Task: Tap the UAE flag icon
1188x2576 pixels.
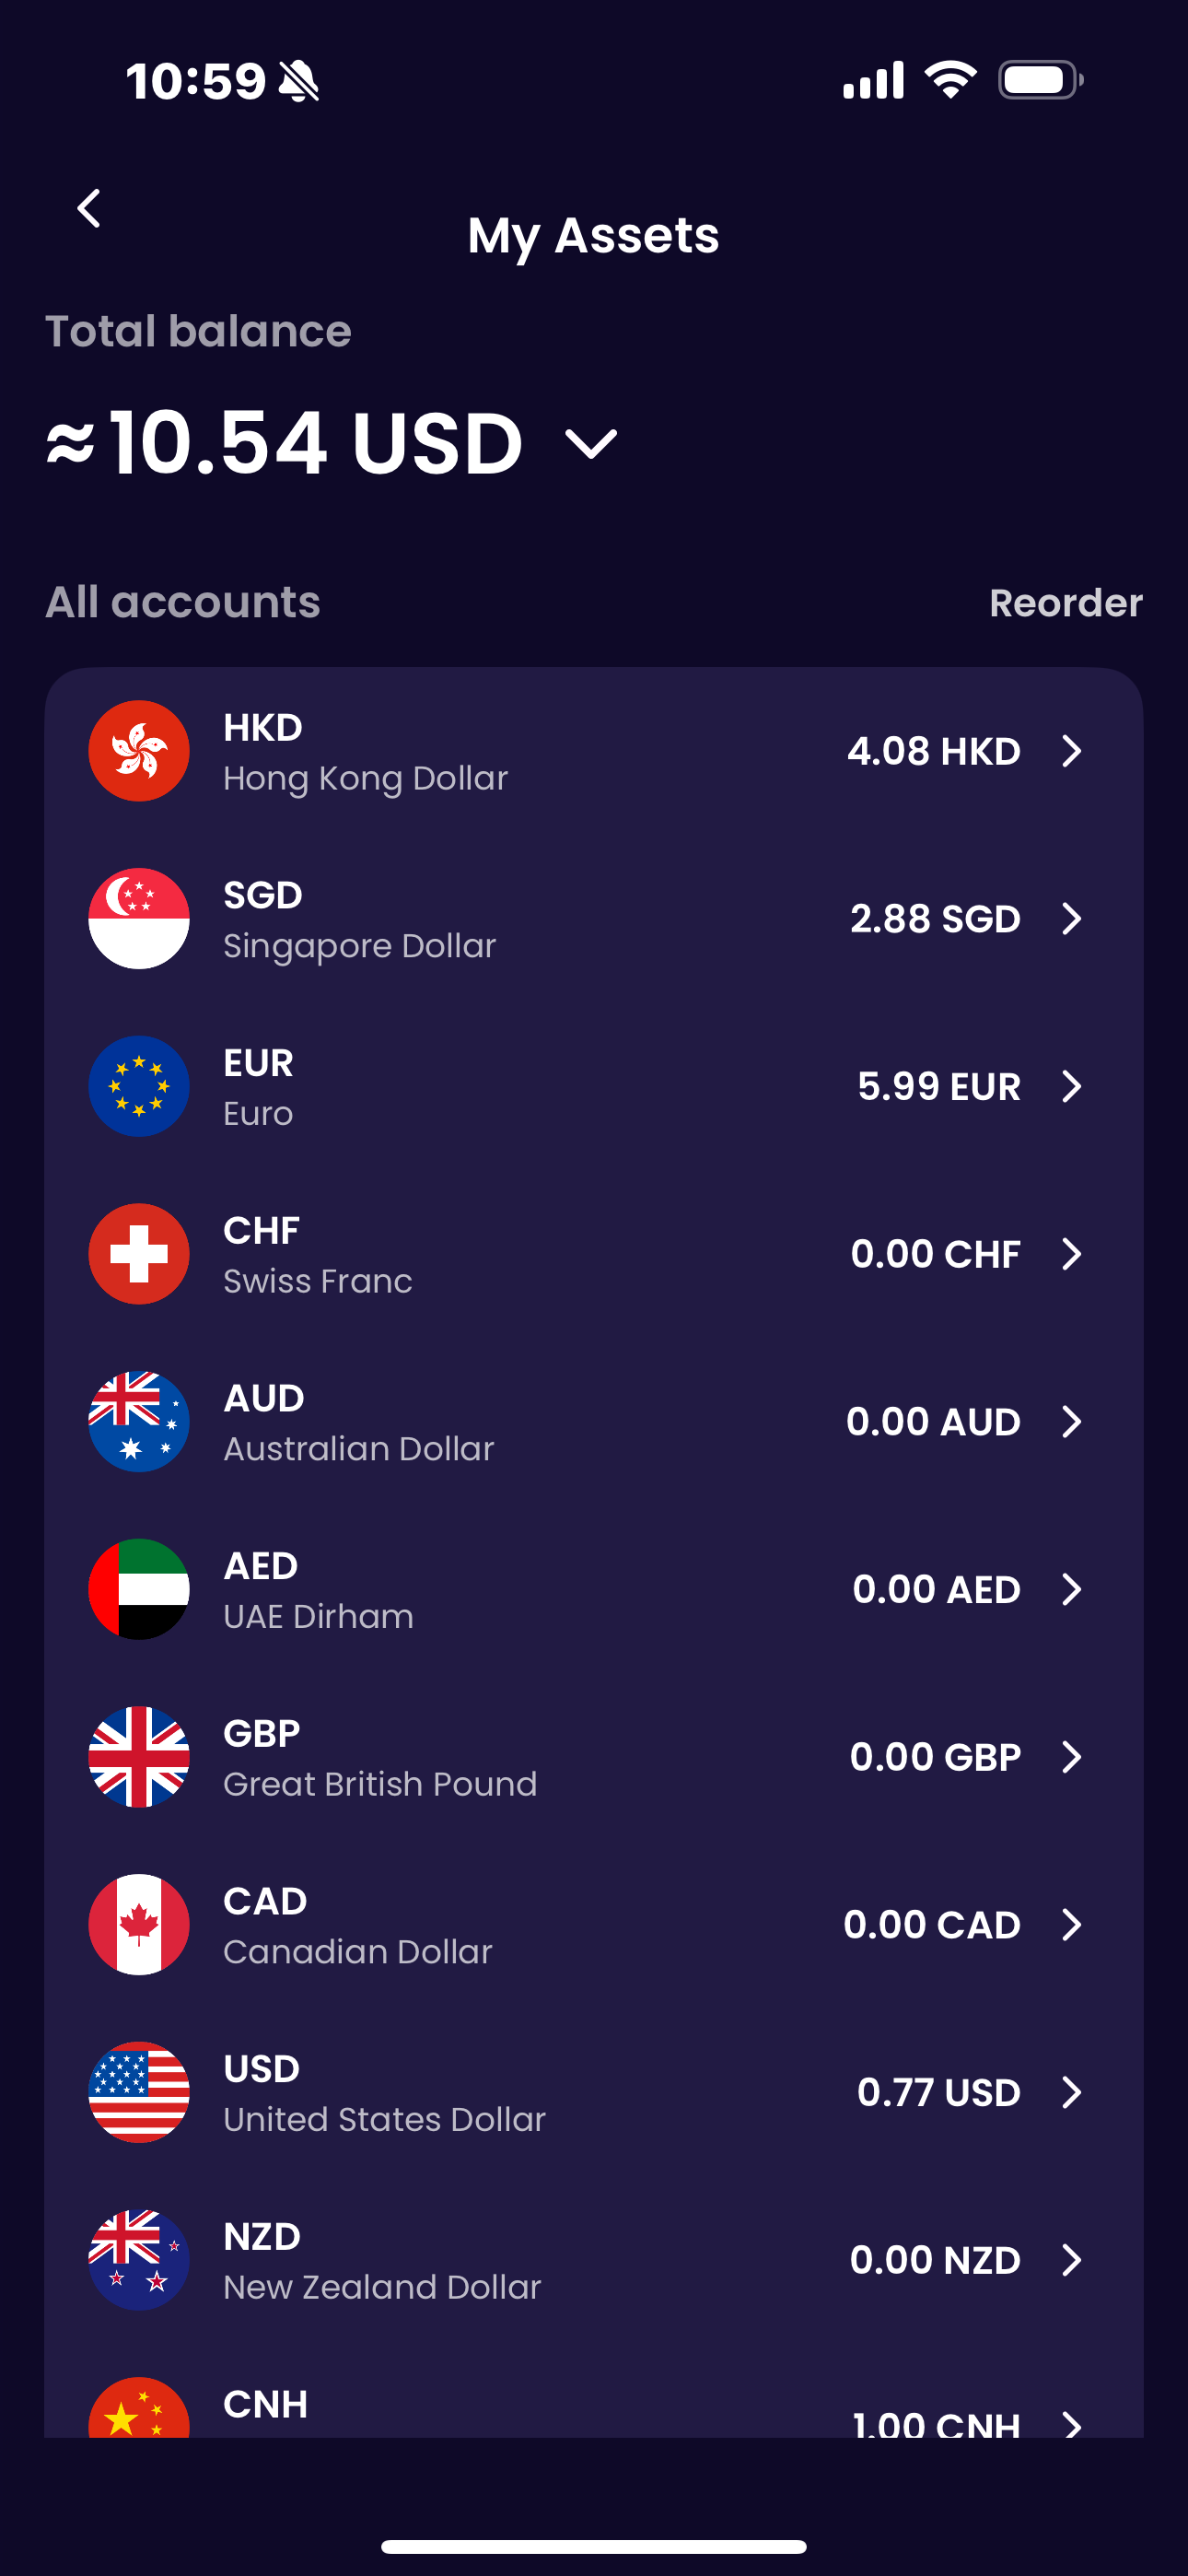Action: (139, 1589)
